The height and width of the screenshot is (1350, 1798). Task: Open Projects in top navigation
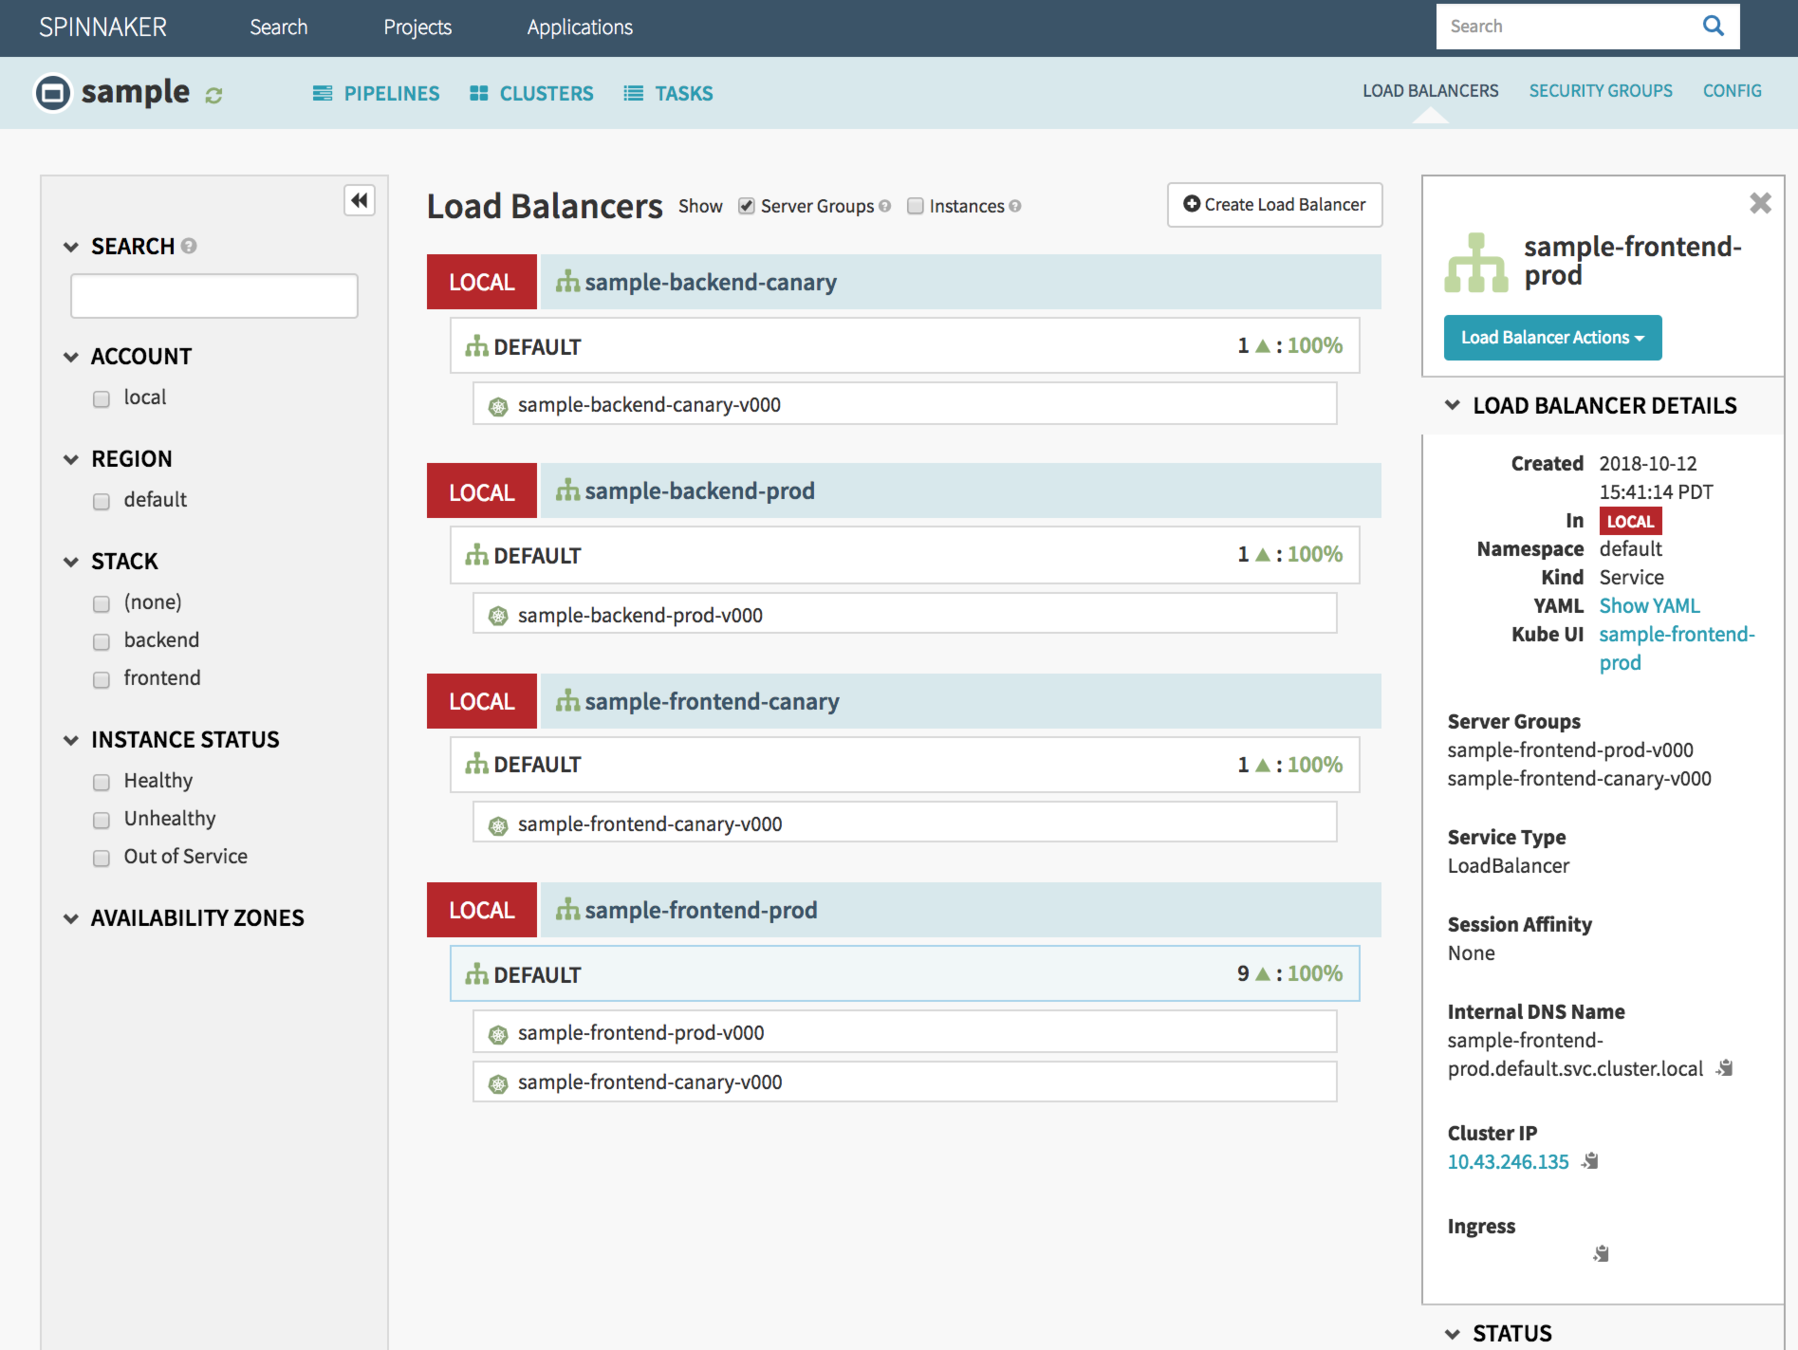[x=417, y=27]
